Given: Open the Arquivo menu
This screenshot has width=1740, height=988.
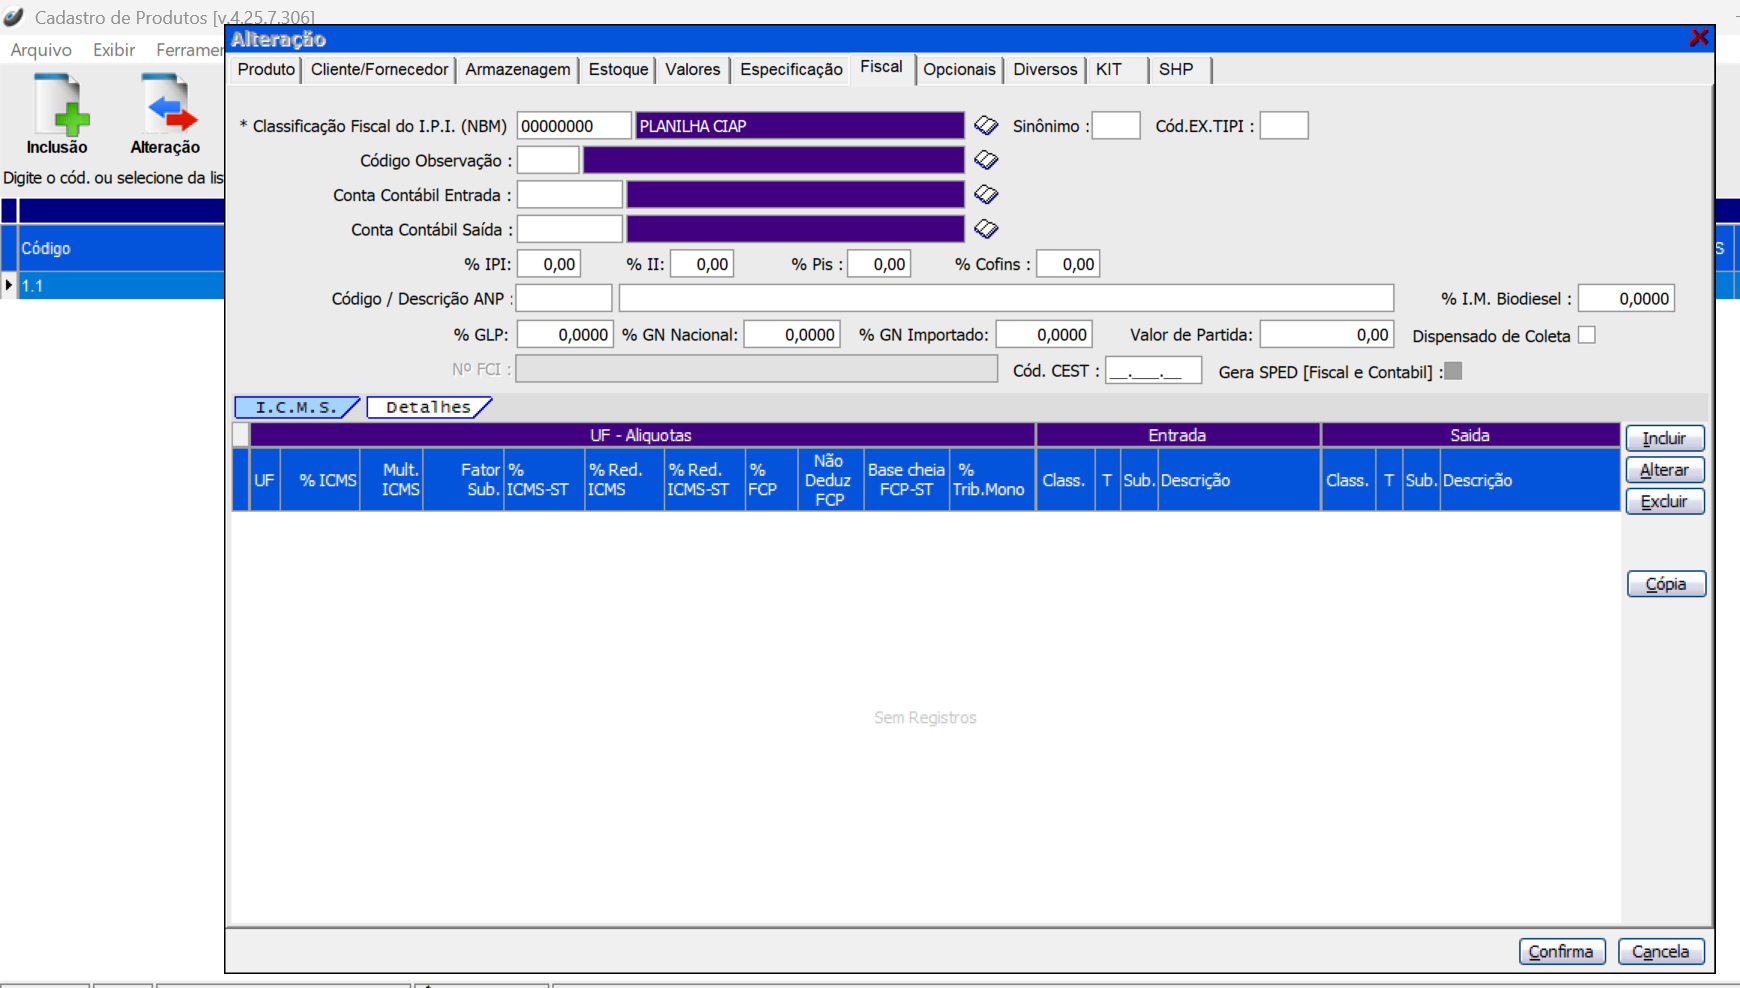Looking at the screenshot, I should 41,50.
